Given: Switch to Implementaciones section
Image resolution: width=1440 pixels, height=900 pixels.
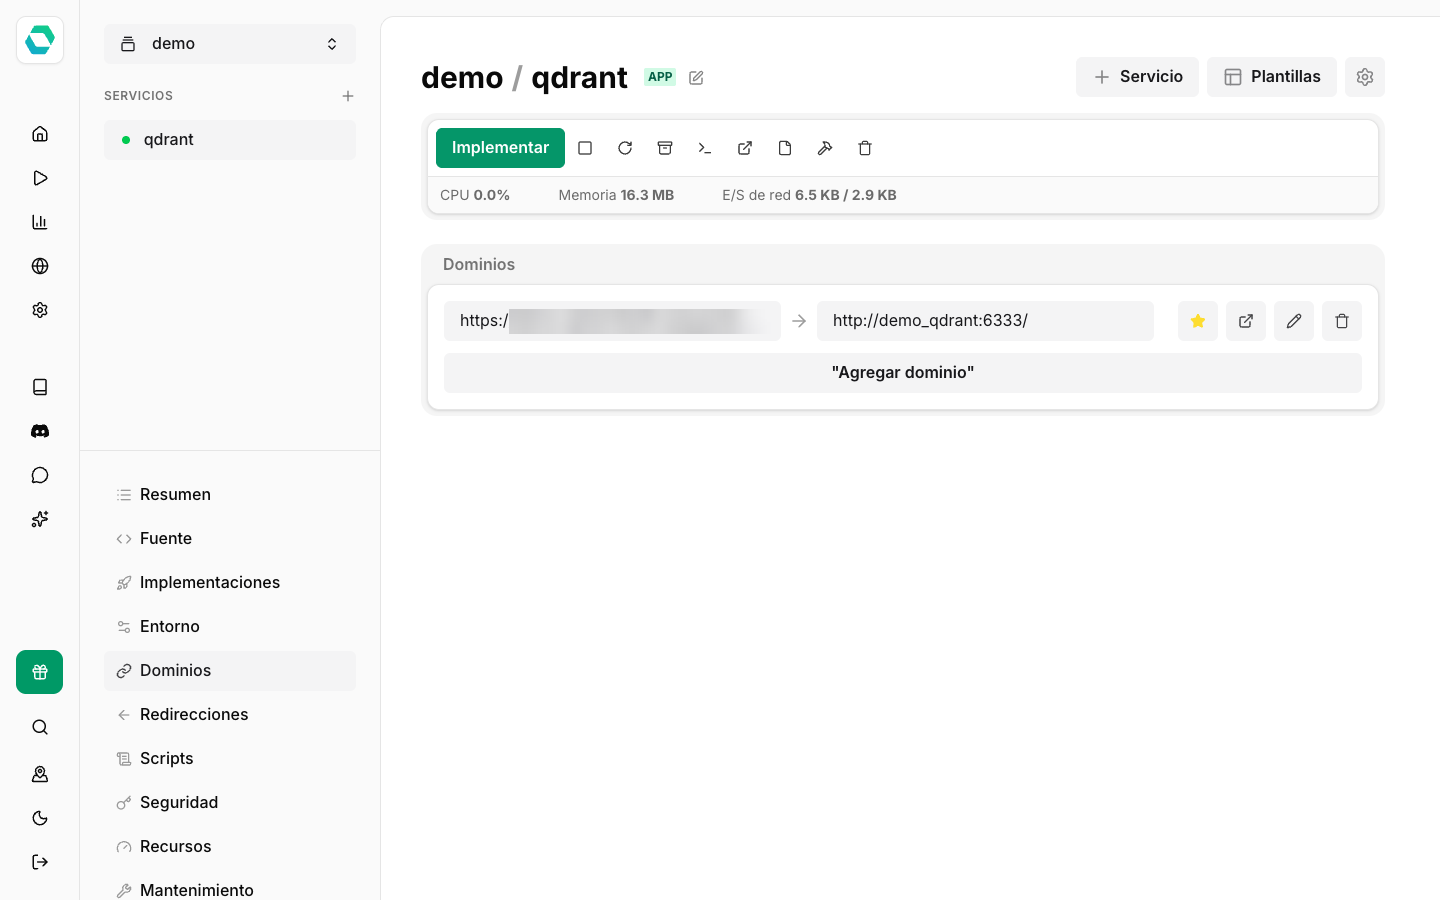Looking at the screenshot, I should [230, 583].
